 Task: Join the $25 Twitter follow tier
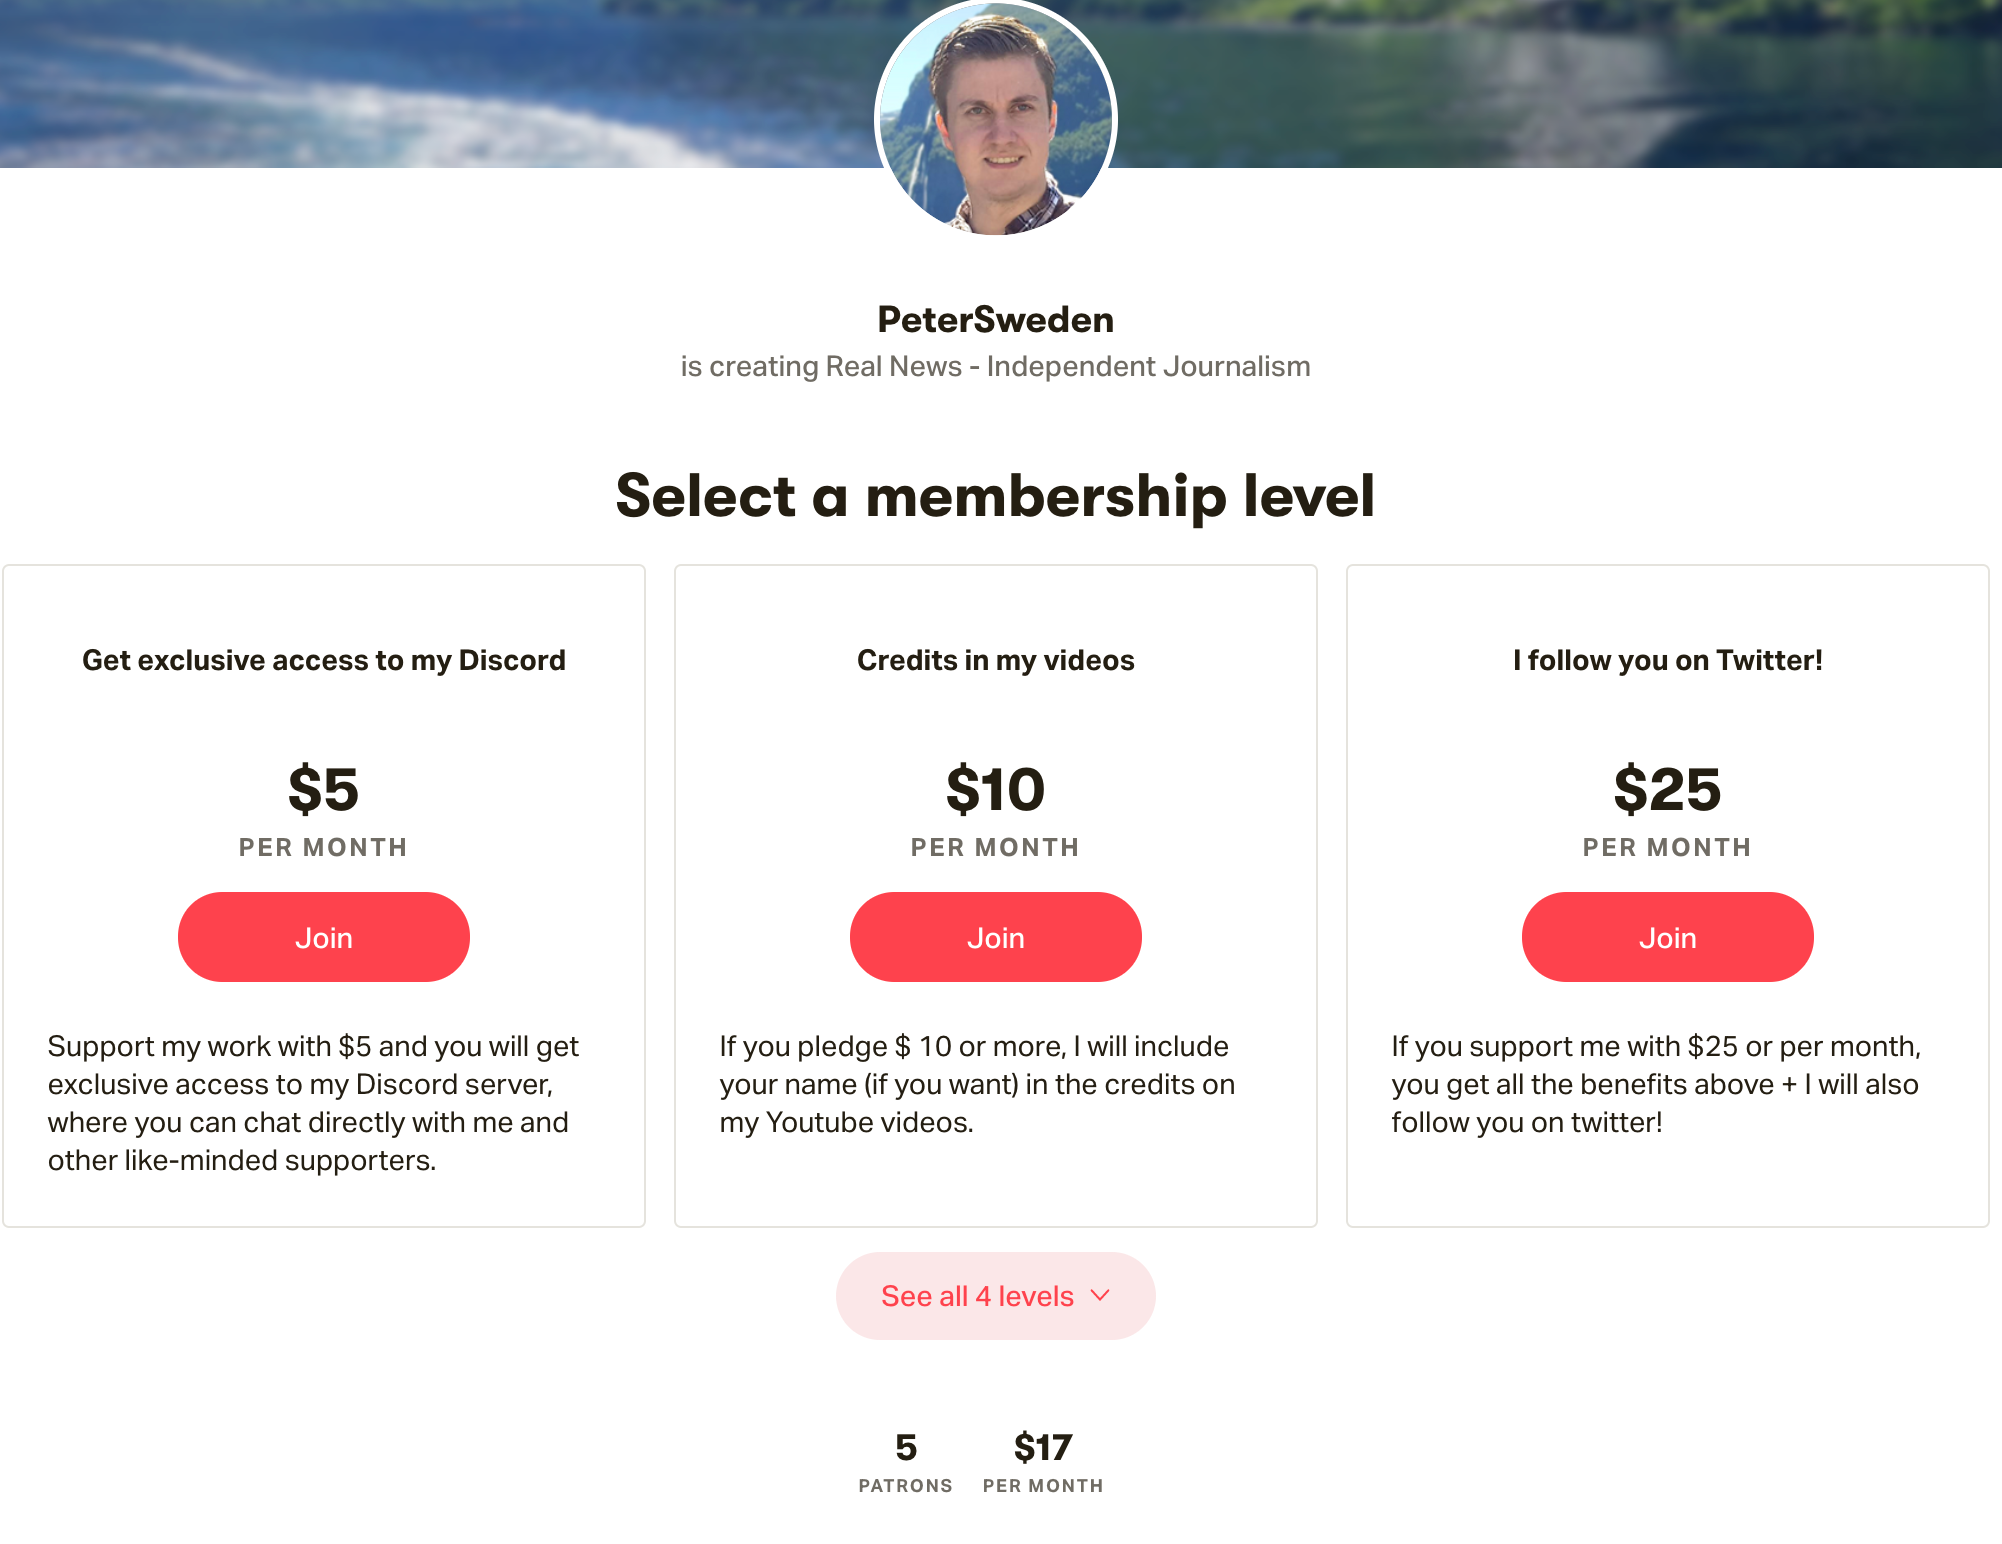click(1666, 937)
